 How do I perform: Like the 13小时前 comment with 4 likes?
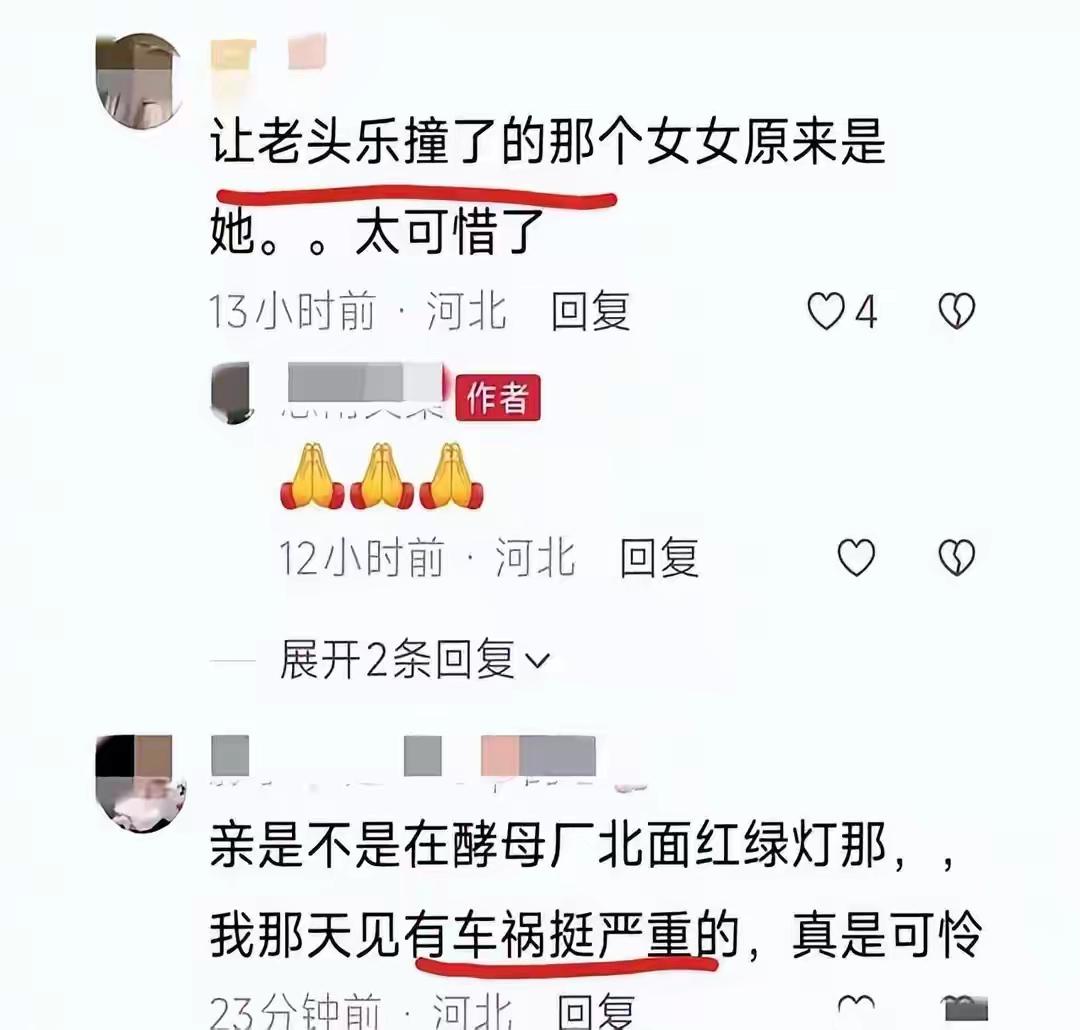click(826, 311)
